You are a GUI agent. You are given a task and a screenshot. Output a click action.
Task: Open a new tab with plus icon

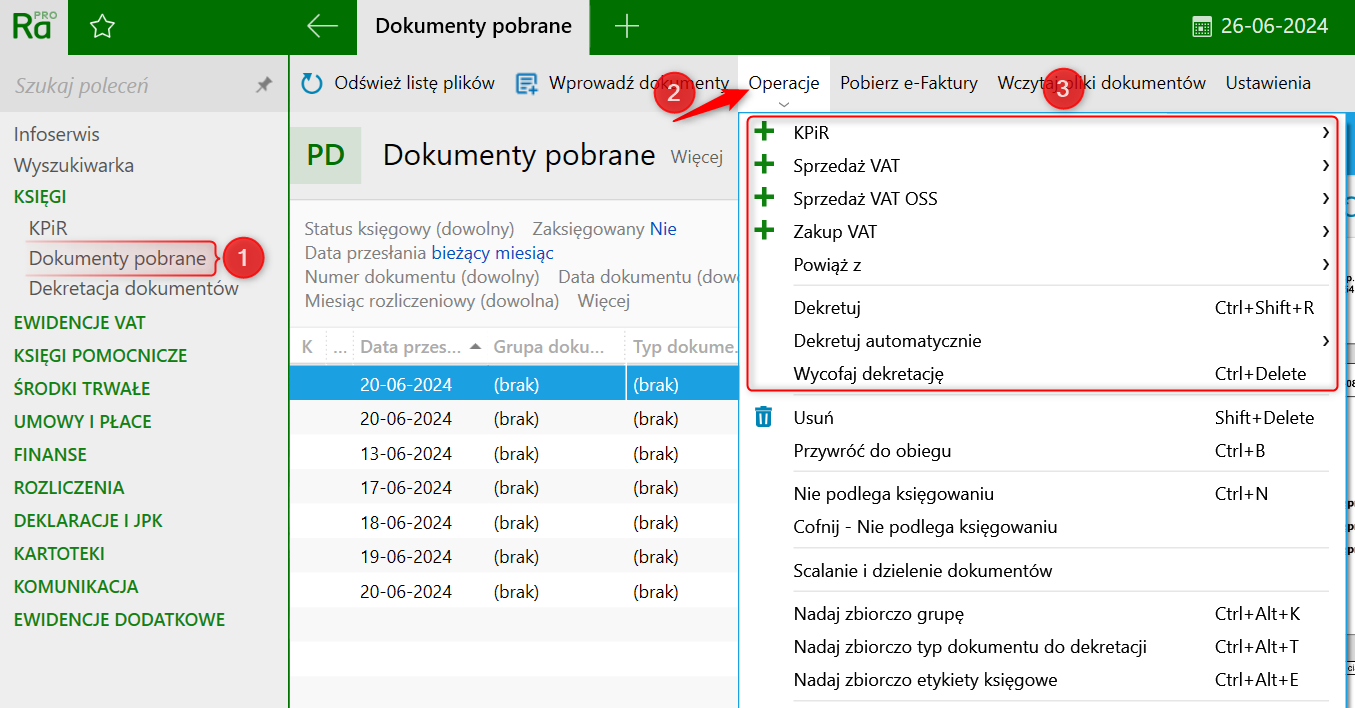click(626, 27)
